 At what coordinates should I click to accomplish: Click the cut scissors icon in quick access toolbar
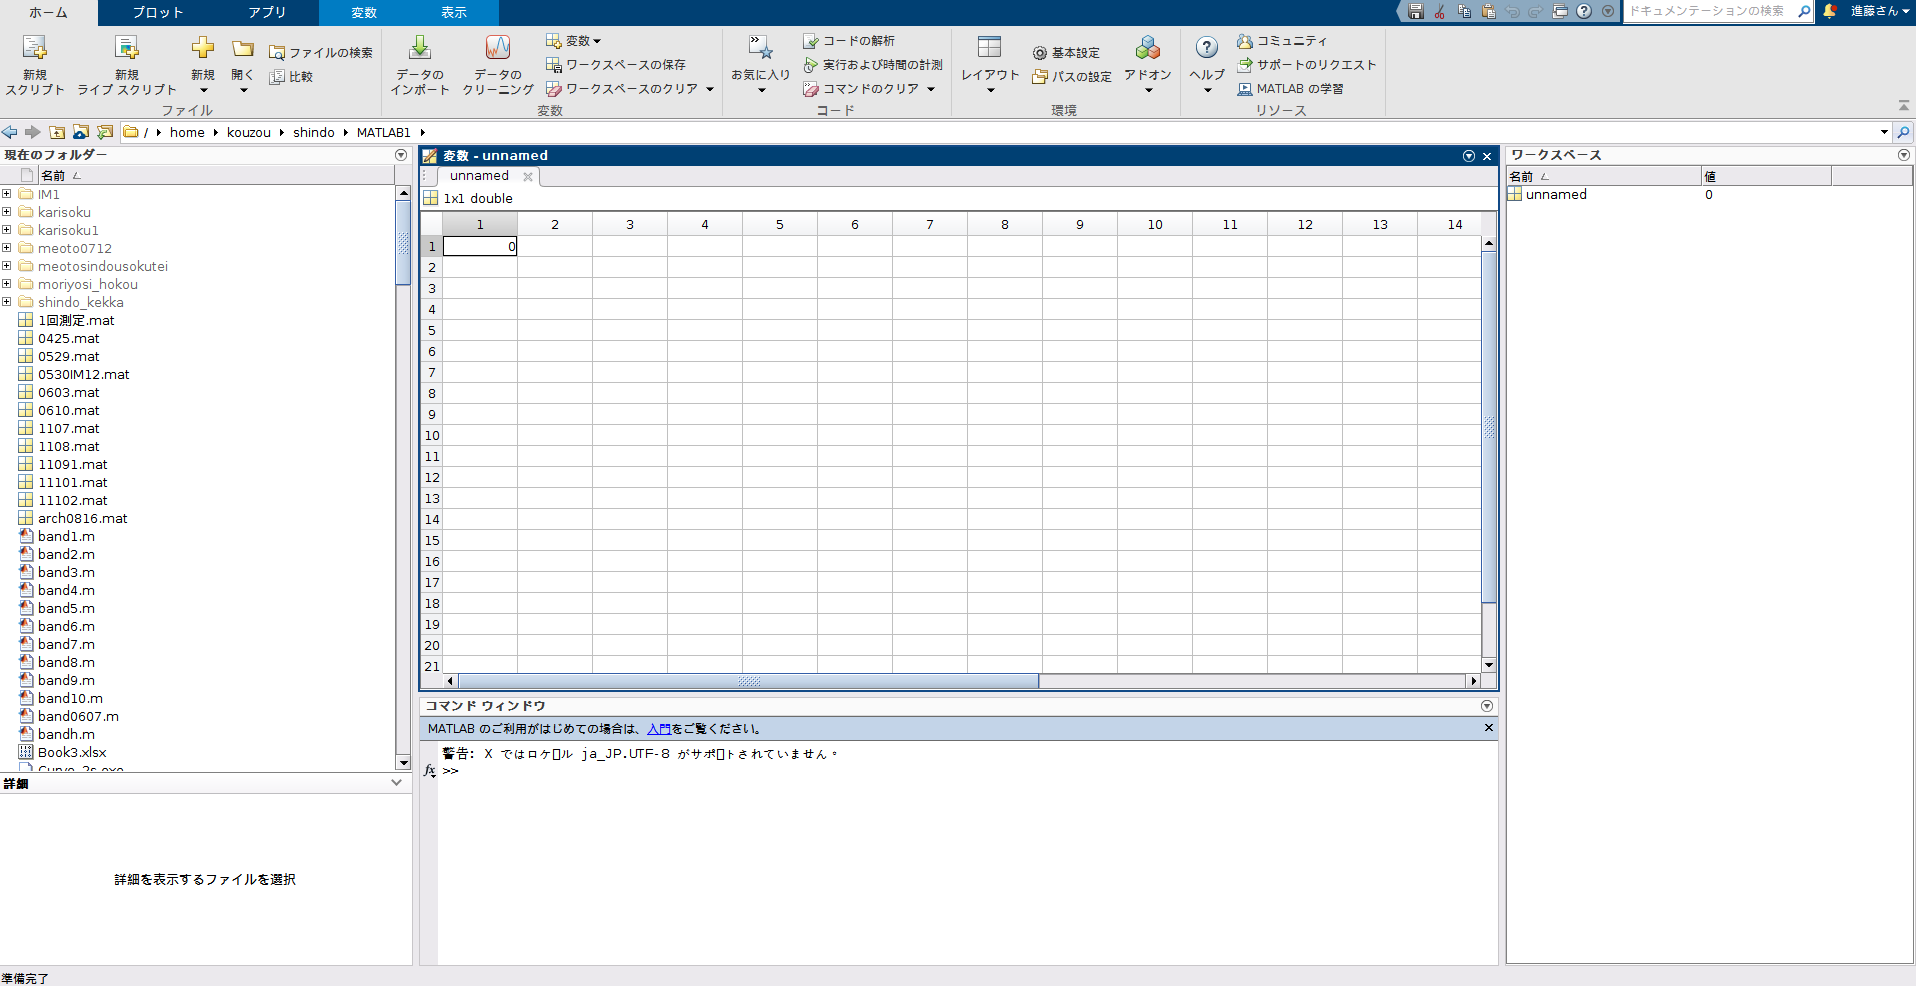click(x=1439, y=11)
